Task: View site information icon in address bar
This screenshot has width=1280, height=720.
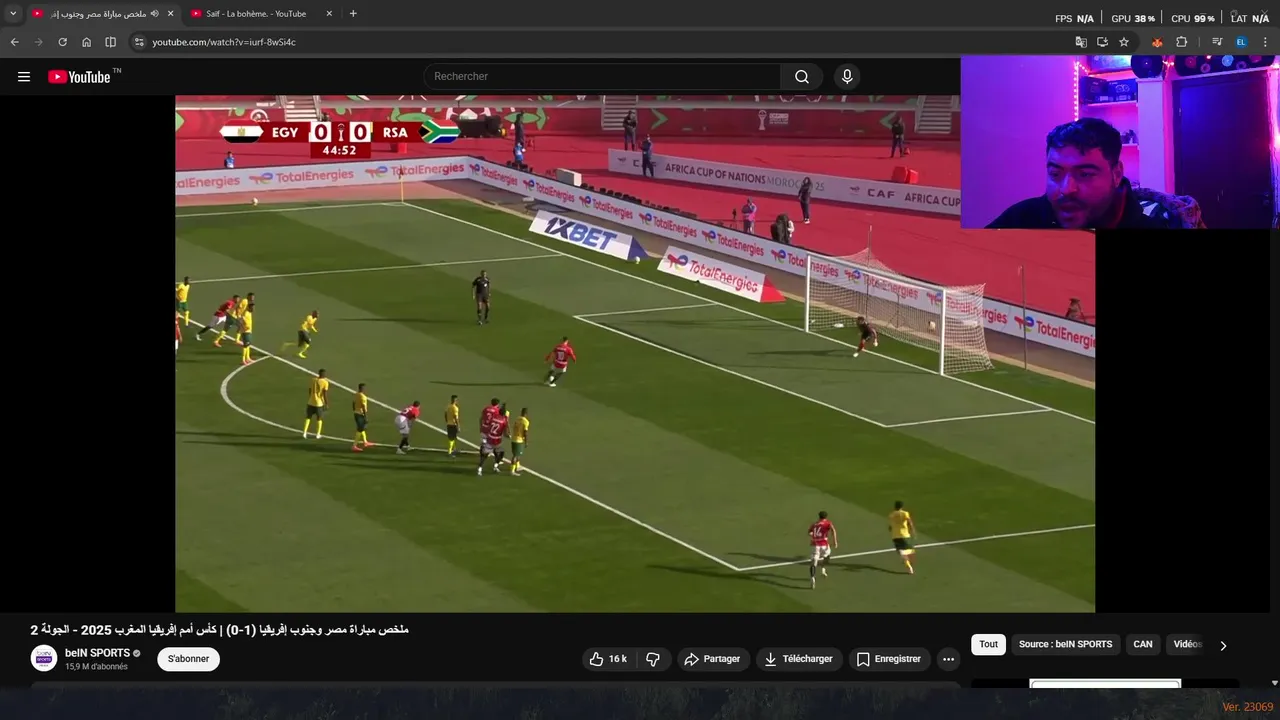Action: click(x=139, y=42)
